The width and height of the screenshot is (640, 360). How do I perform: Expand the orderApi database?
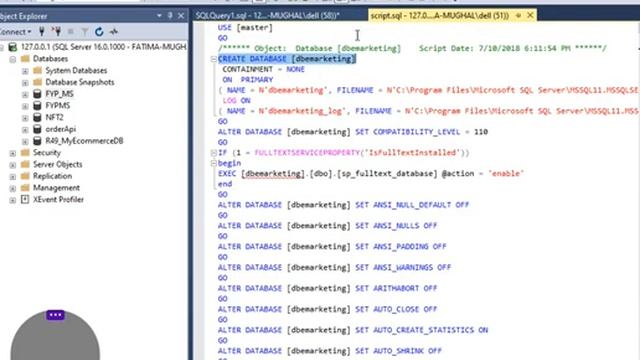point(25,130)
